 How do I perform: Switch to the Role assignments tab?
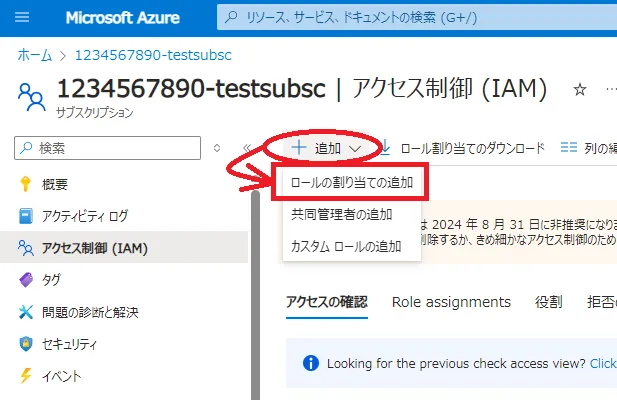point(451,302)
